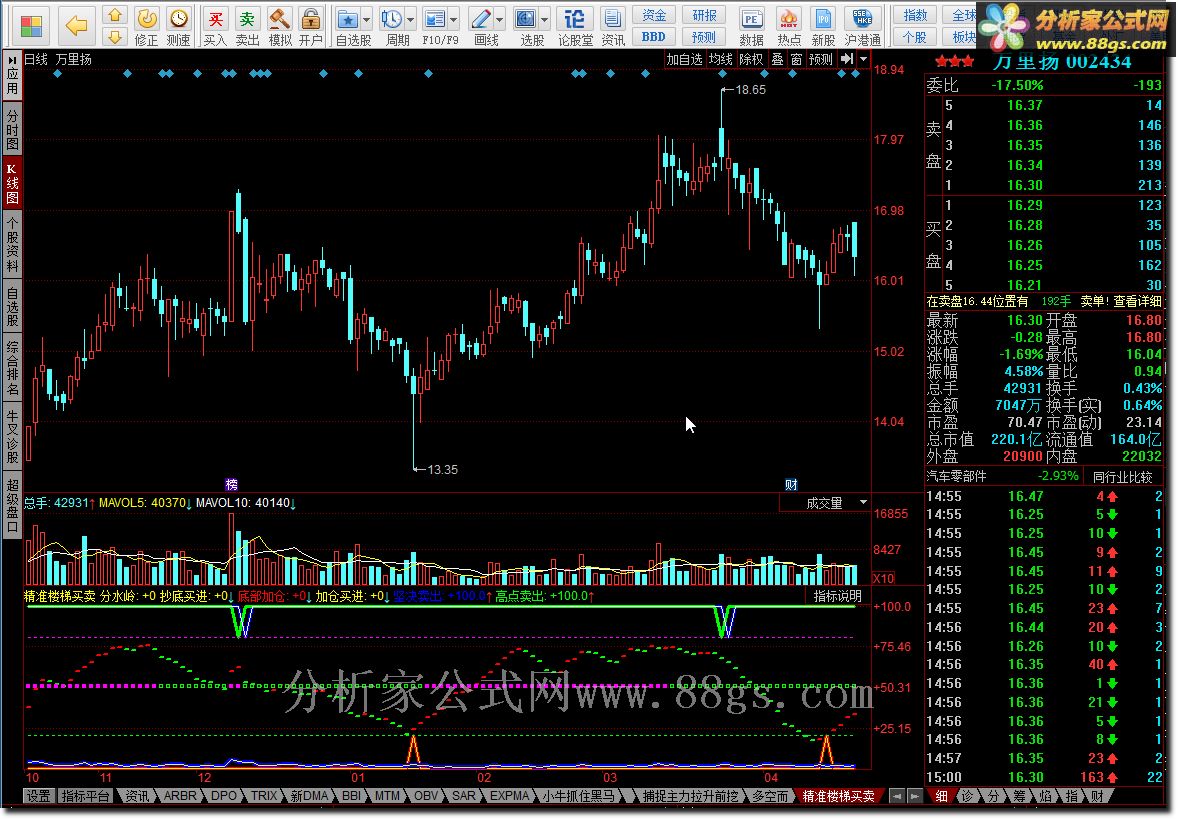Open the 沪港通 SSE HKE icon
Screen dimensions: 1178x819
(x=862, y=26)
